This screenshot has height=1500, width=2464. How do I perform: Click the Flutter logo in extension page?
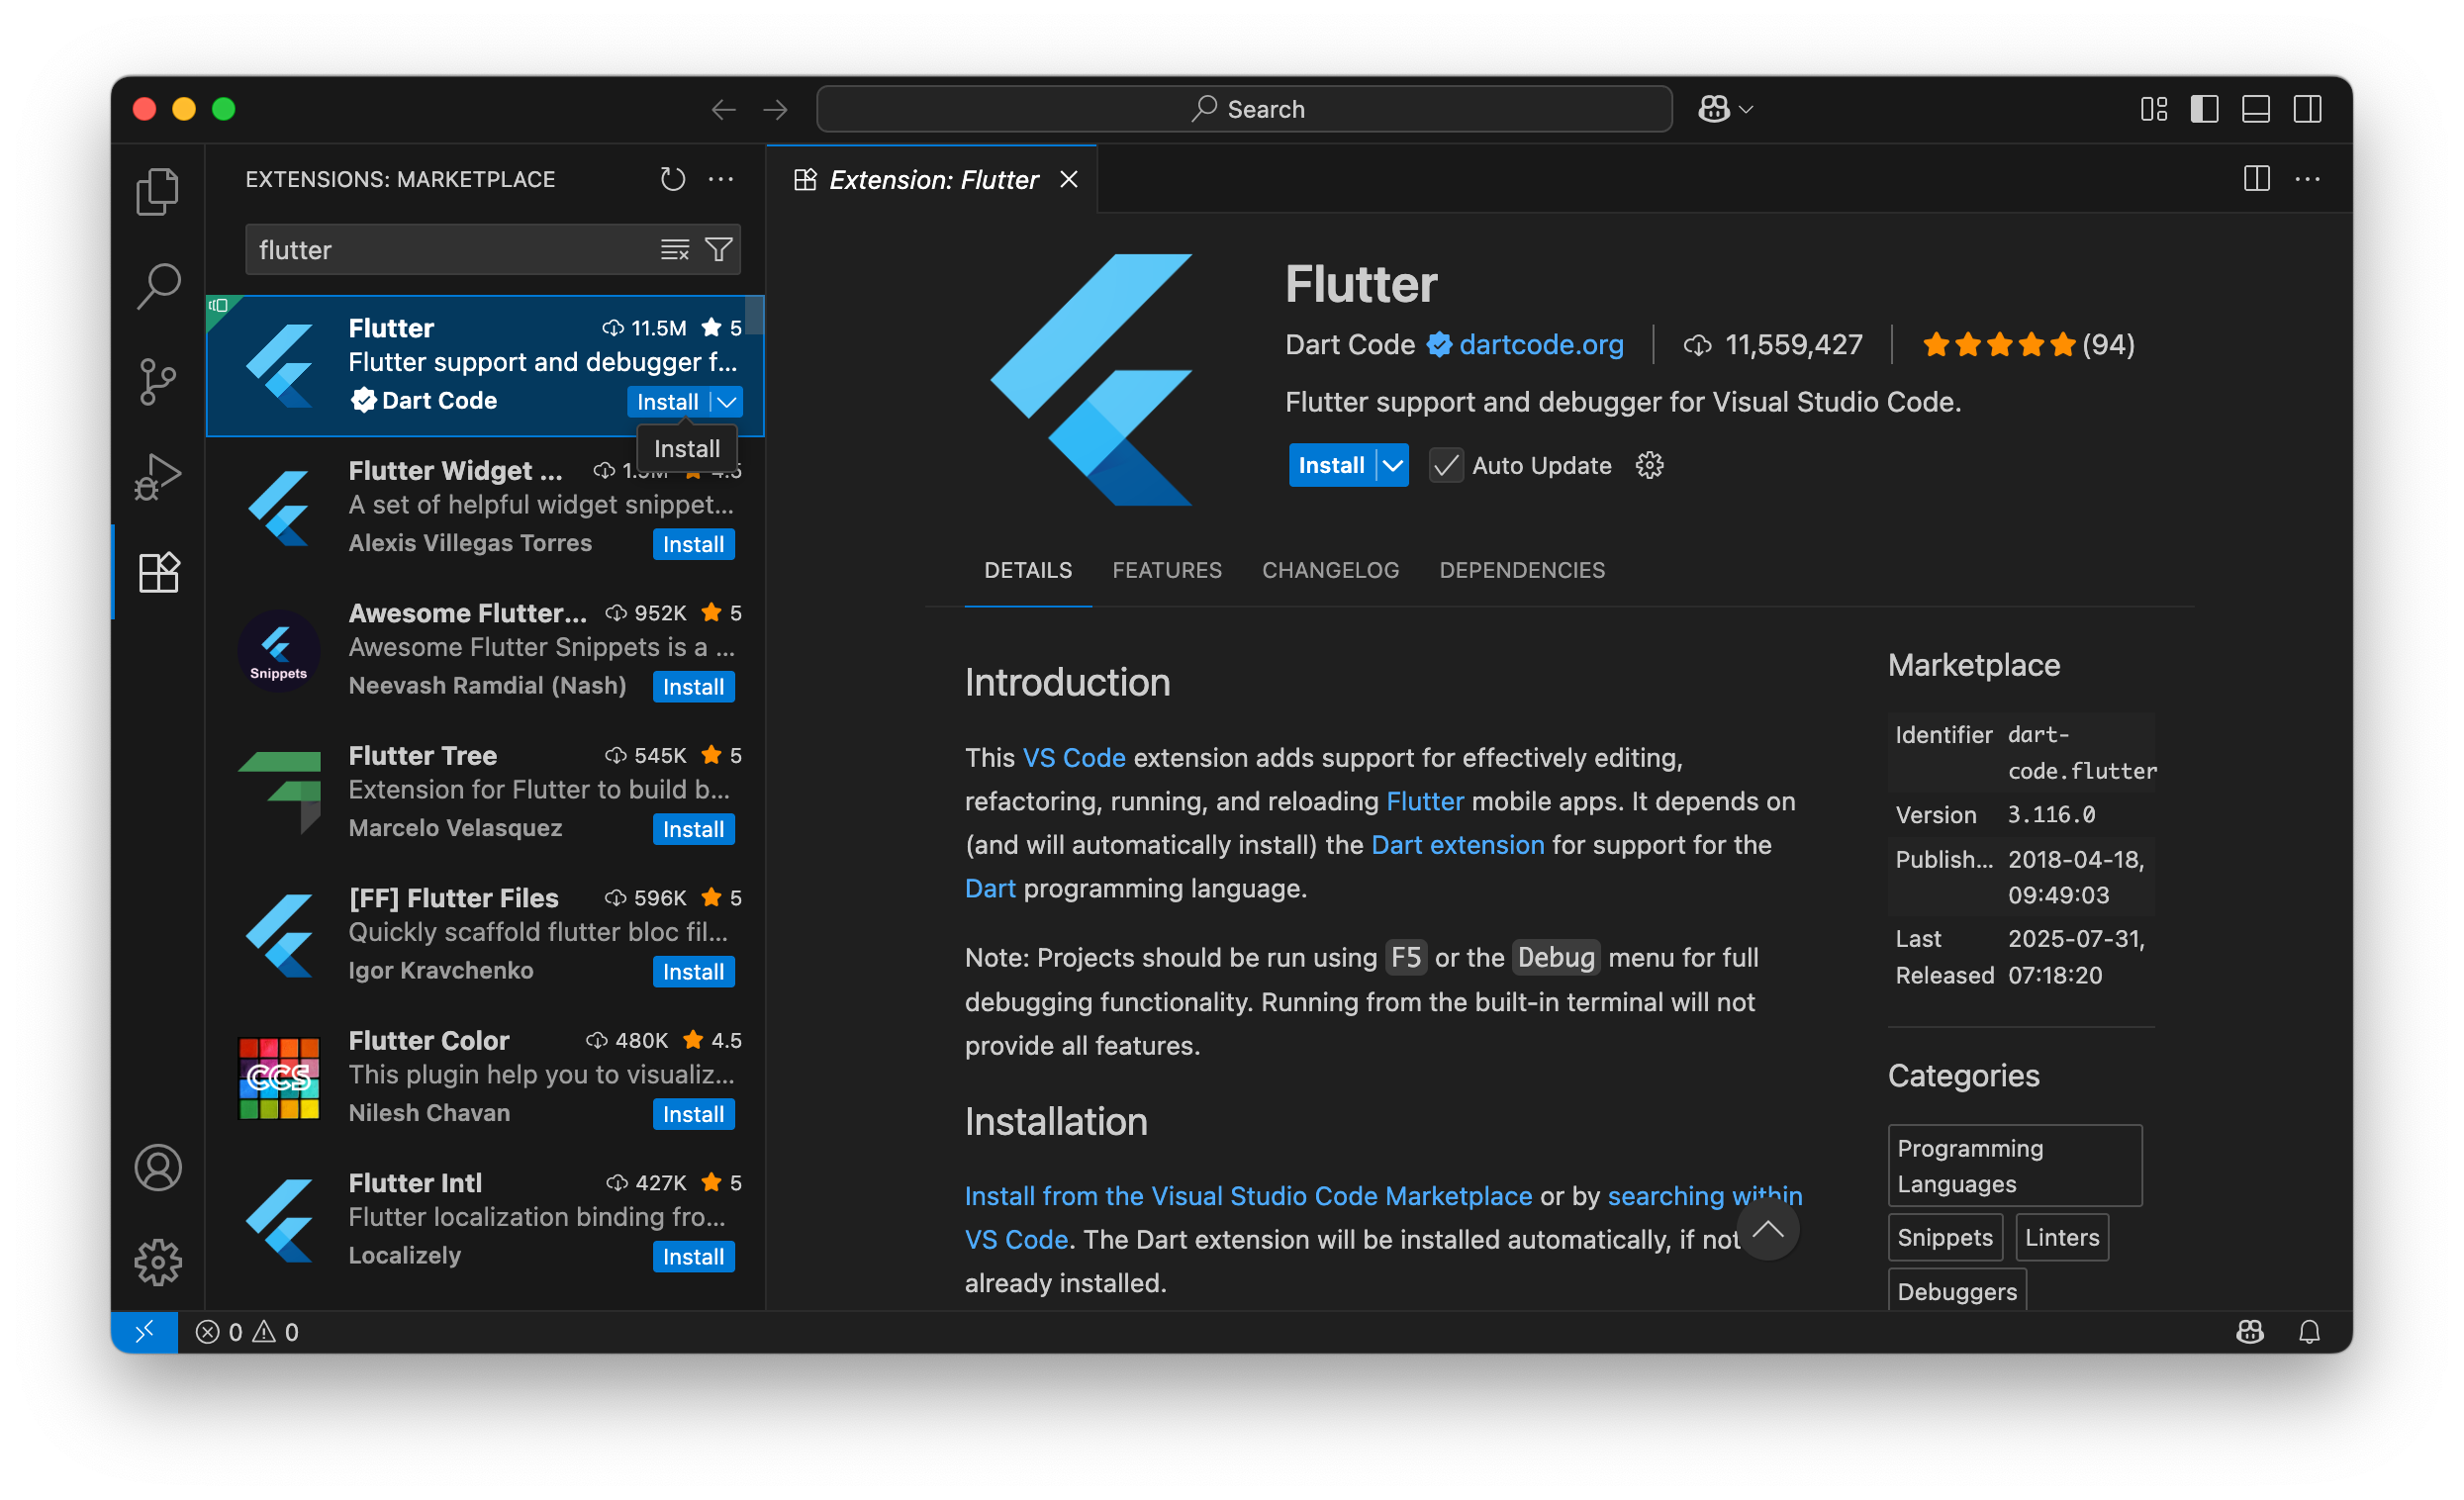1091,380
